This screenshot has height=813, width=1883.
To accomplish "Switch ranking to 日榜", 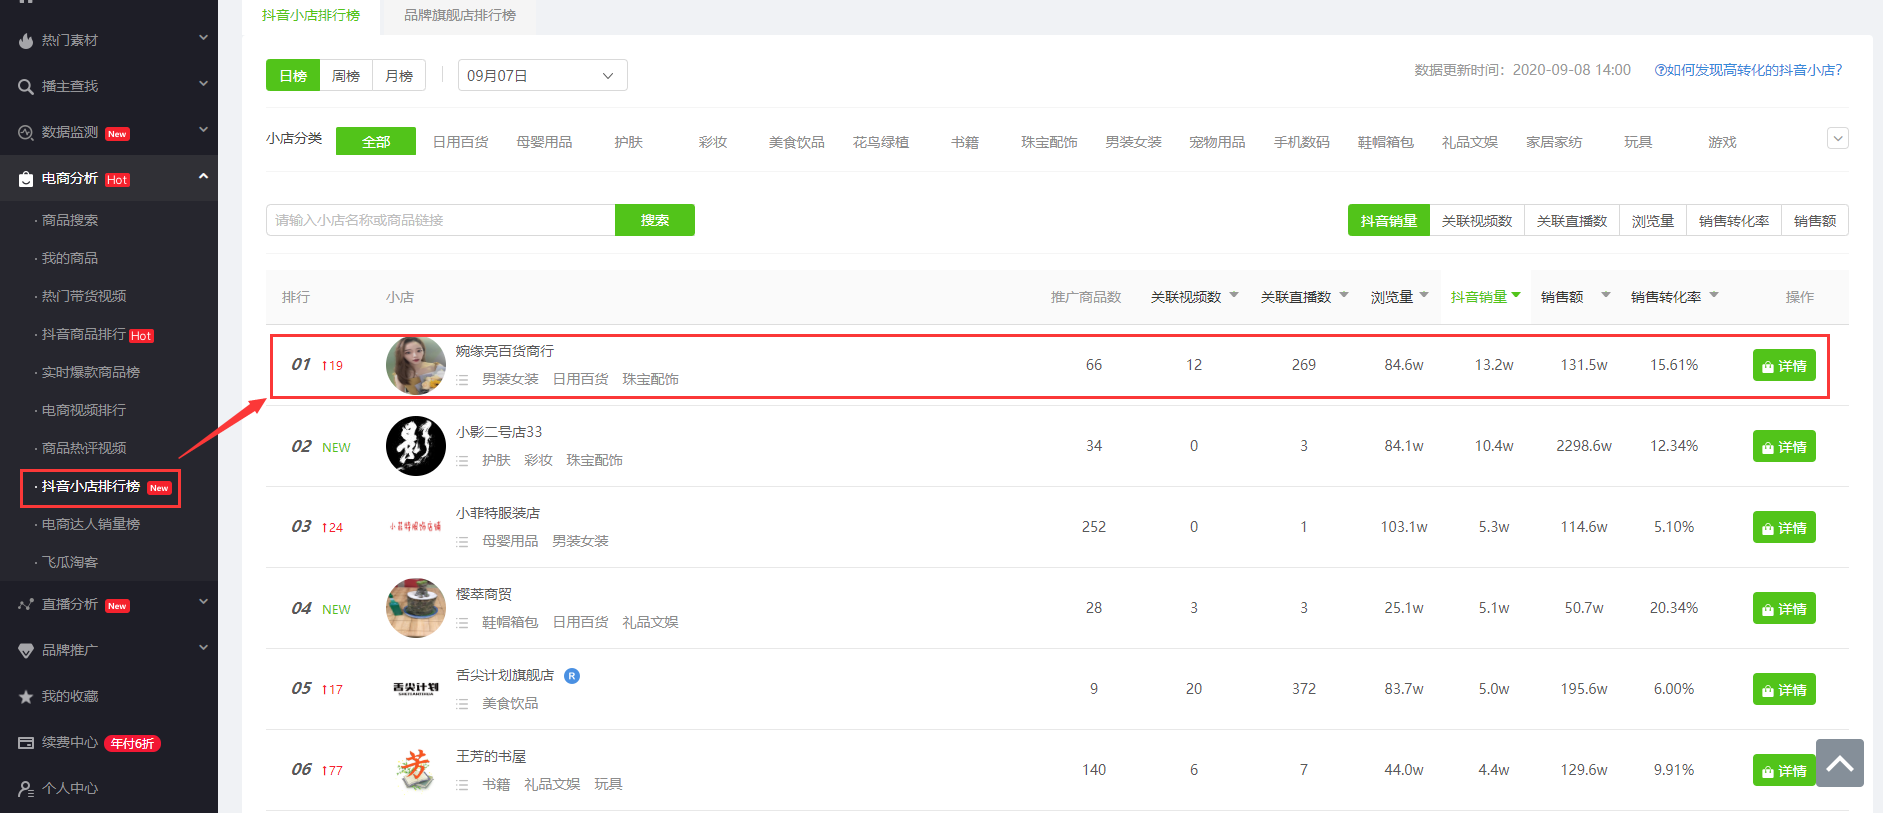I will [293, 76].
